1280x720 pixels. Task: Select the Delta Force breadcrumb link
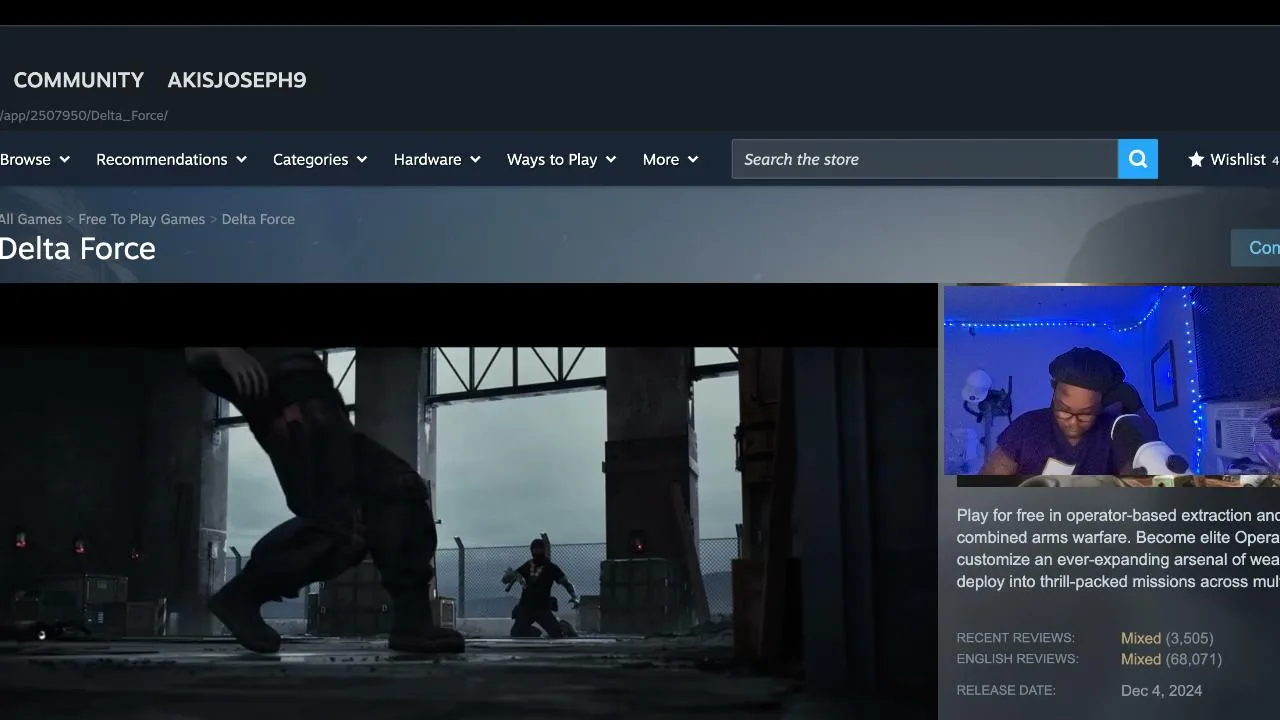(x=258, y=219)
